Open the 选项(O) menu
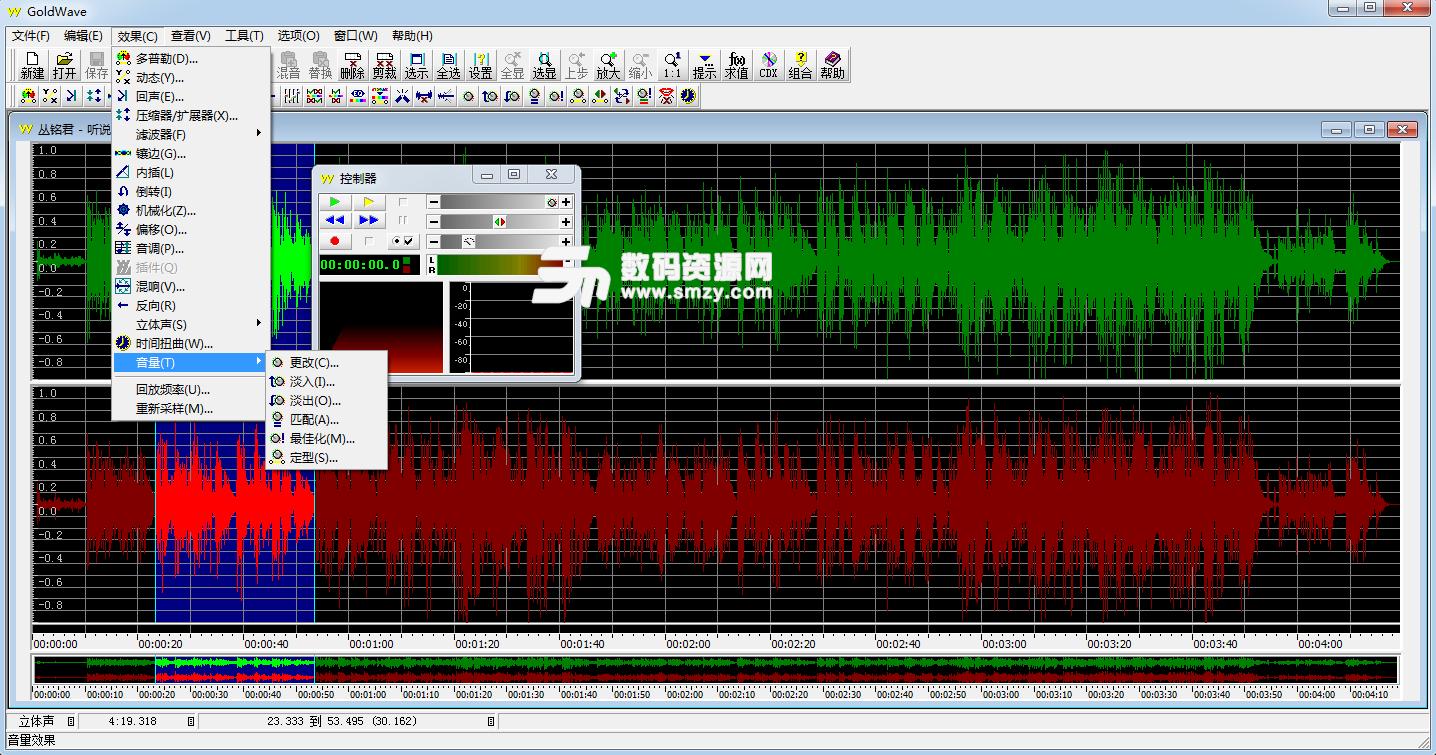This screenshot has height=755, width=1436. [298, 36]
